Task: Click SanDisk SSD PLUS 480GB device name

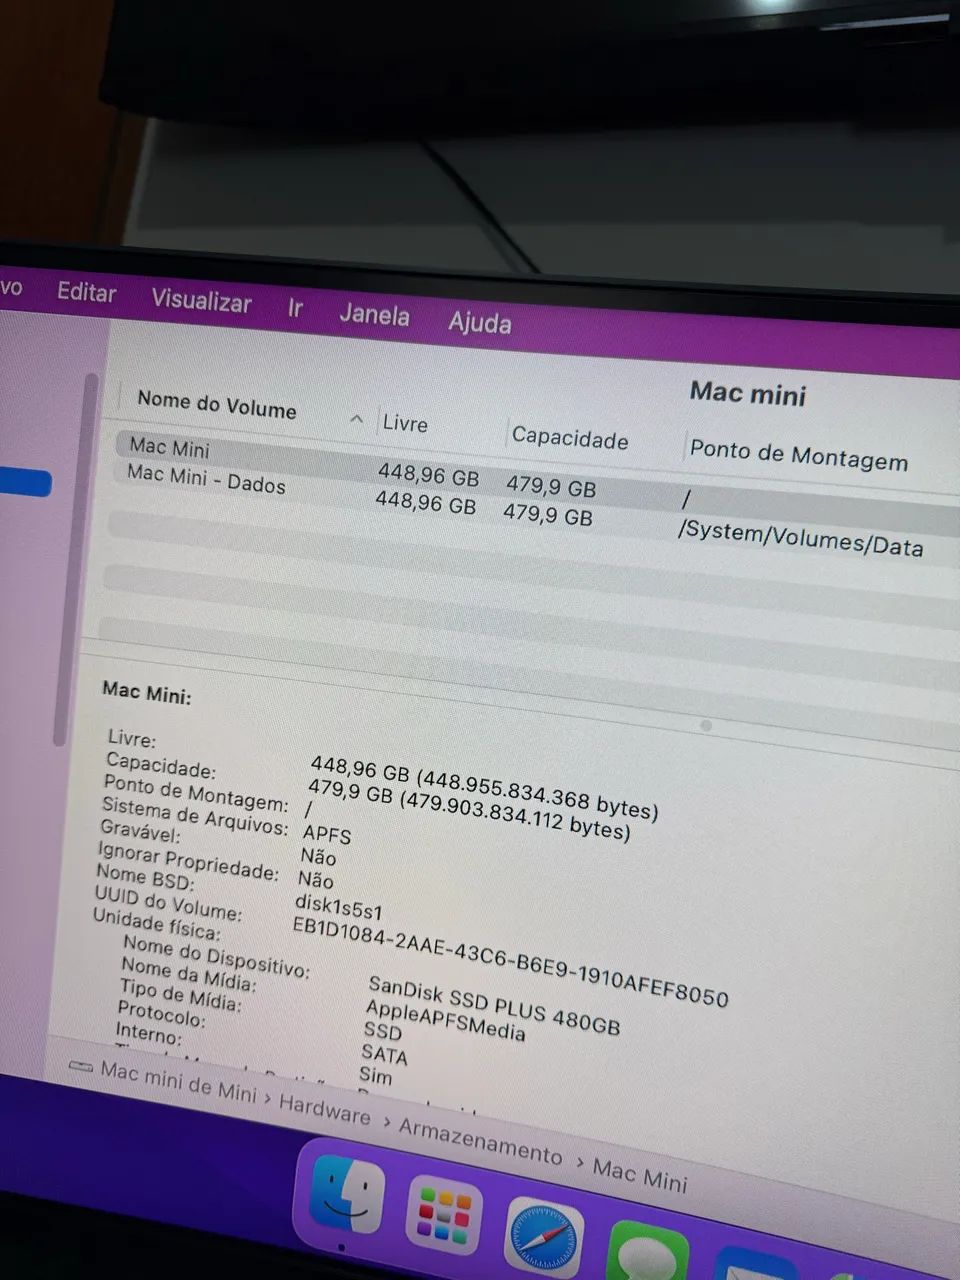Action: click(494, 1007)
